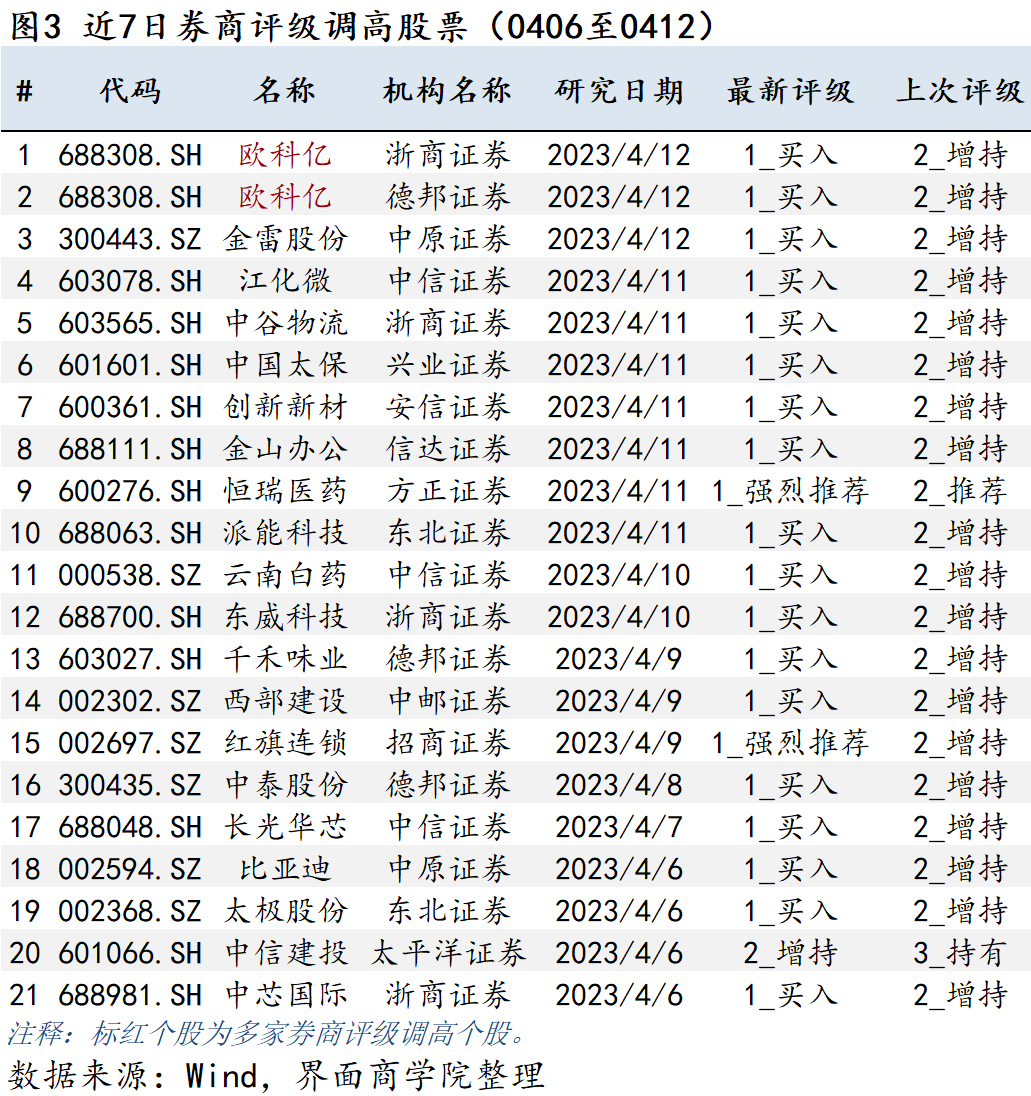
Task: Click date 2023/4/7
Action: [x=619, y=827]
